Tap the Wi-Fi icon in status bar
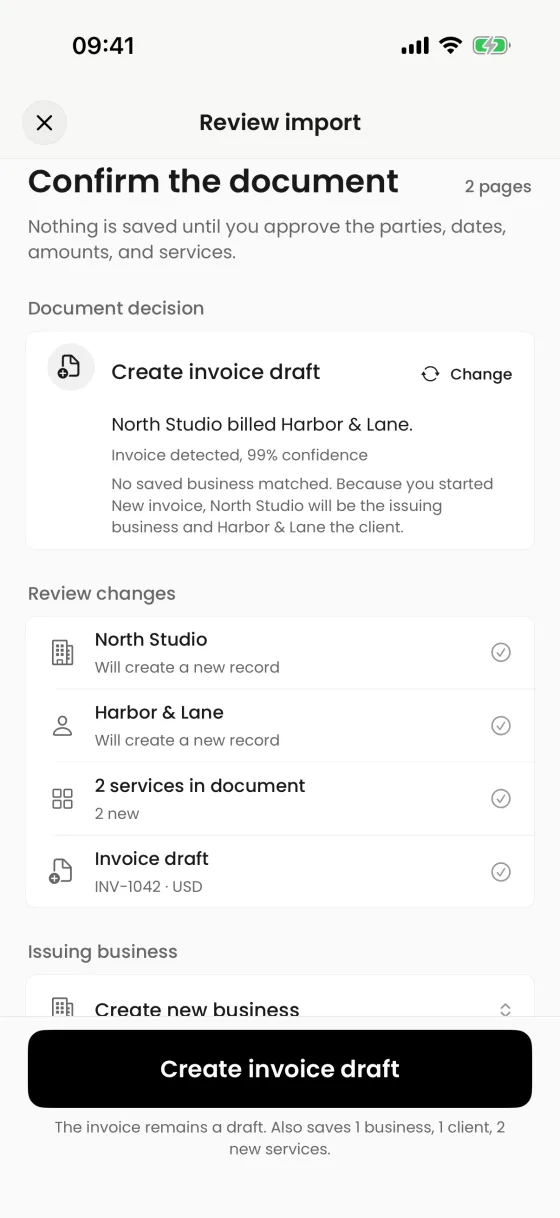 pos(451,45)
